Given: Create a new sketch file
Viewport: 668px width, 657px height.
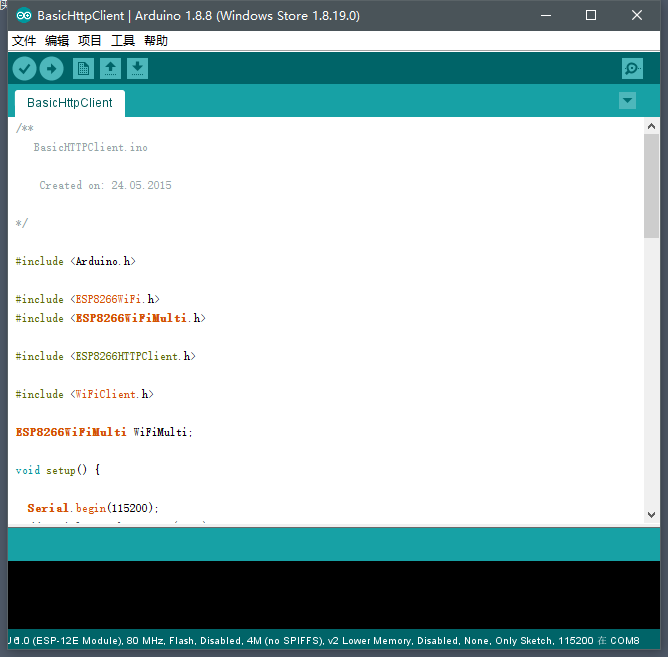Looking at the screenshot, I should click(83, 69).
